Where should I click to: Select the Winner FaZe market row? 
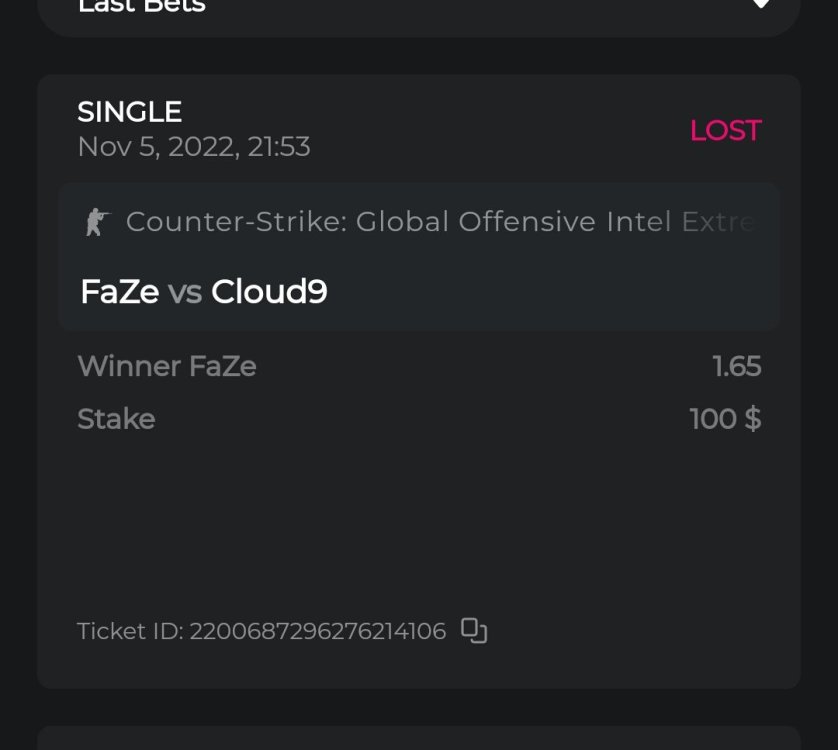coord(166,366)
